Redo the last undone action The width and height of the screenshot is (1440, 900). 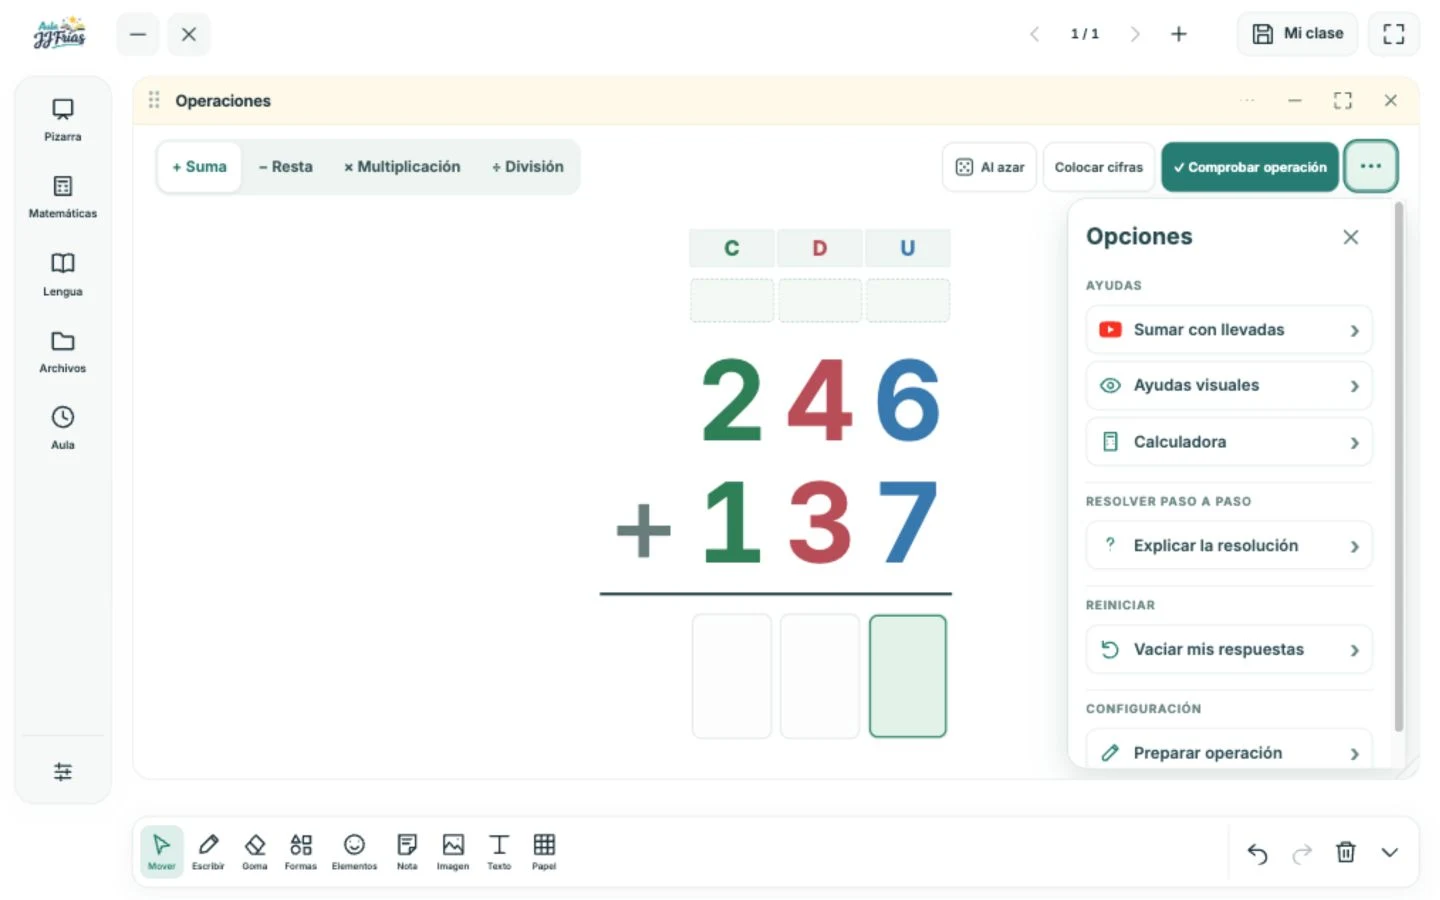click(1301, 853)
